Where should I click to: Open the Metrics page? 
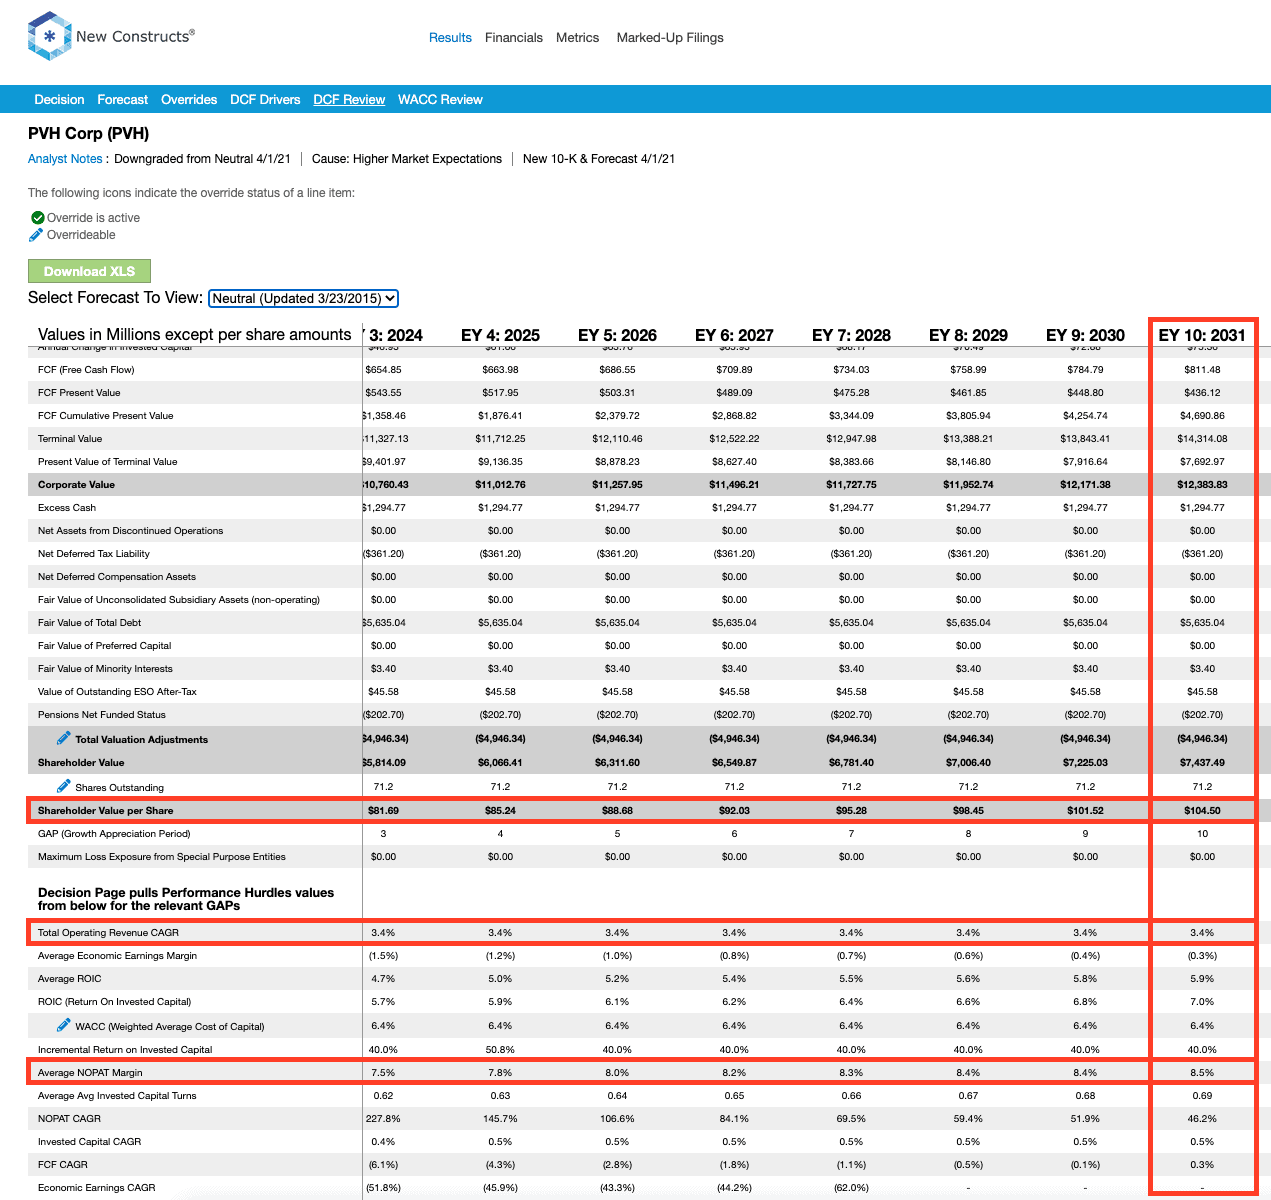(578, 38)
